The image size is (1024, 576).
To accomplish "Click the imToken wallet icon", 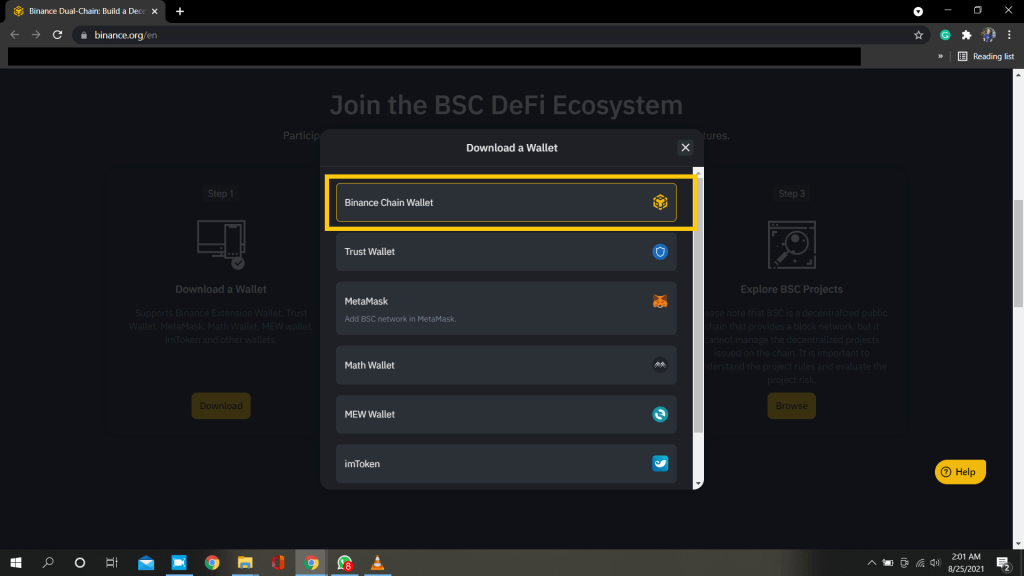I will pyautogui.click(x=659, y=464).
